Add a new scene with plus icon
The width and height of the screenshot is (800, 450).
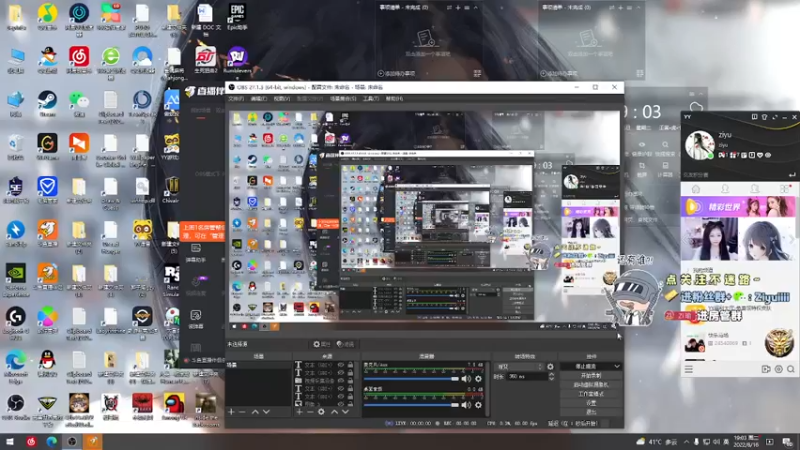[231, 412]
